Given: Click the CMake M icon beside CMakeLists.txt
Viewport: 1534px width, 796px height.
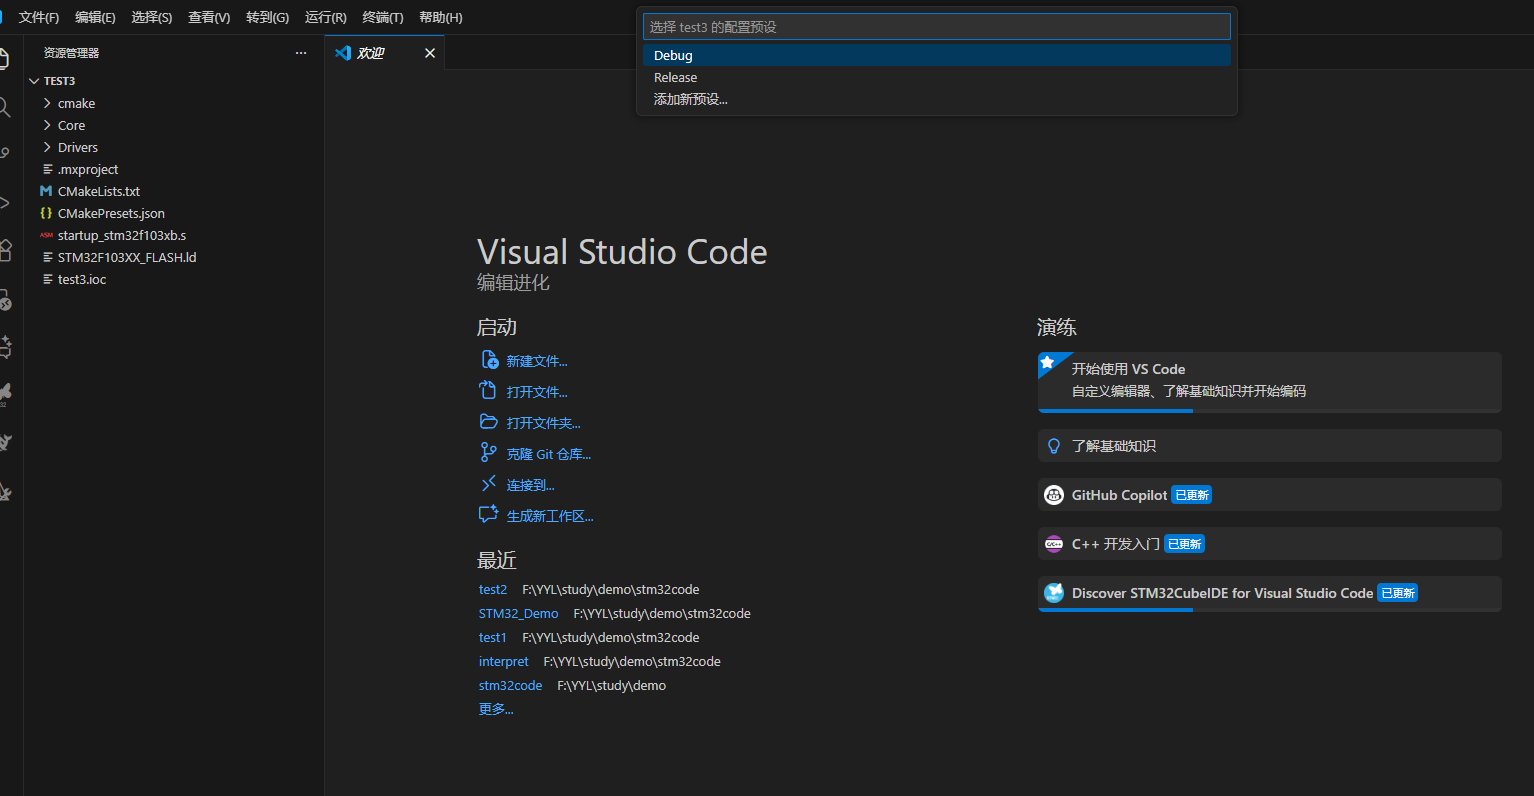Looking at the screenshot, I should (46, 191).
